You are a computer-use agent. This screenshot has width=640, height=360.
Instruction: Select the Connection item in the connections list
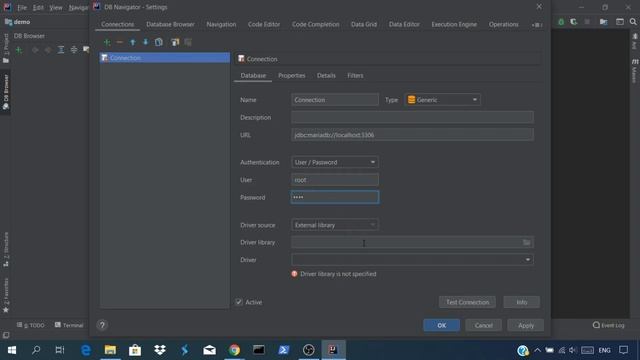coord(165,58)
